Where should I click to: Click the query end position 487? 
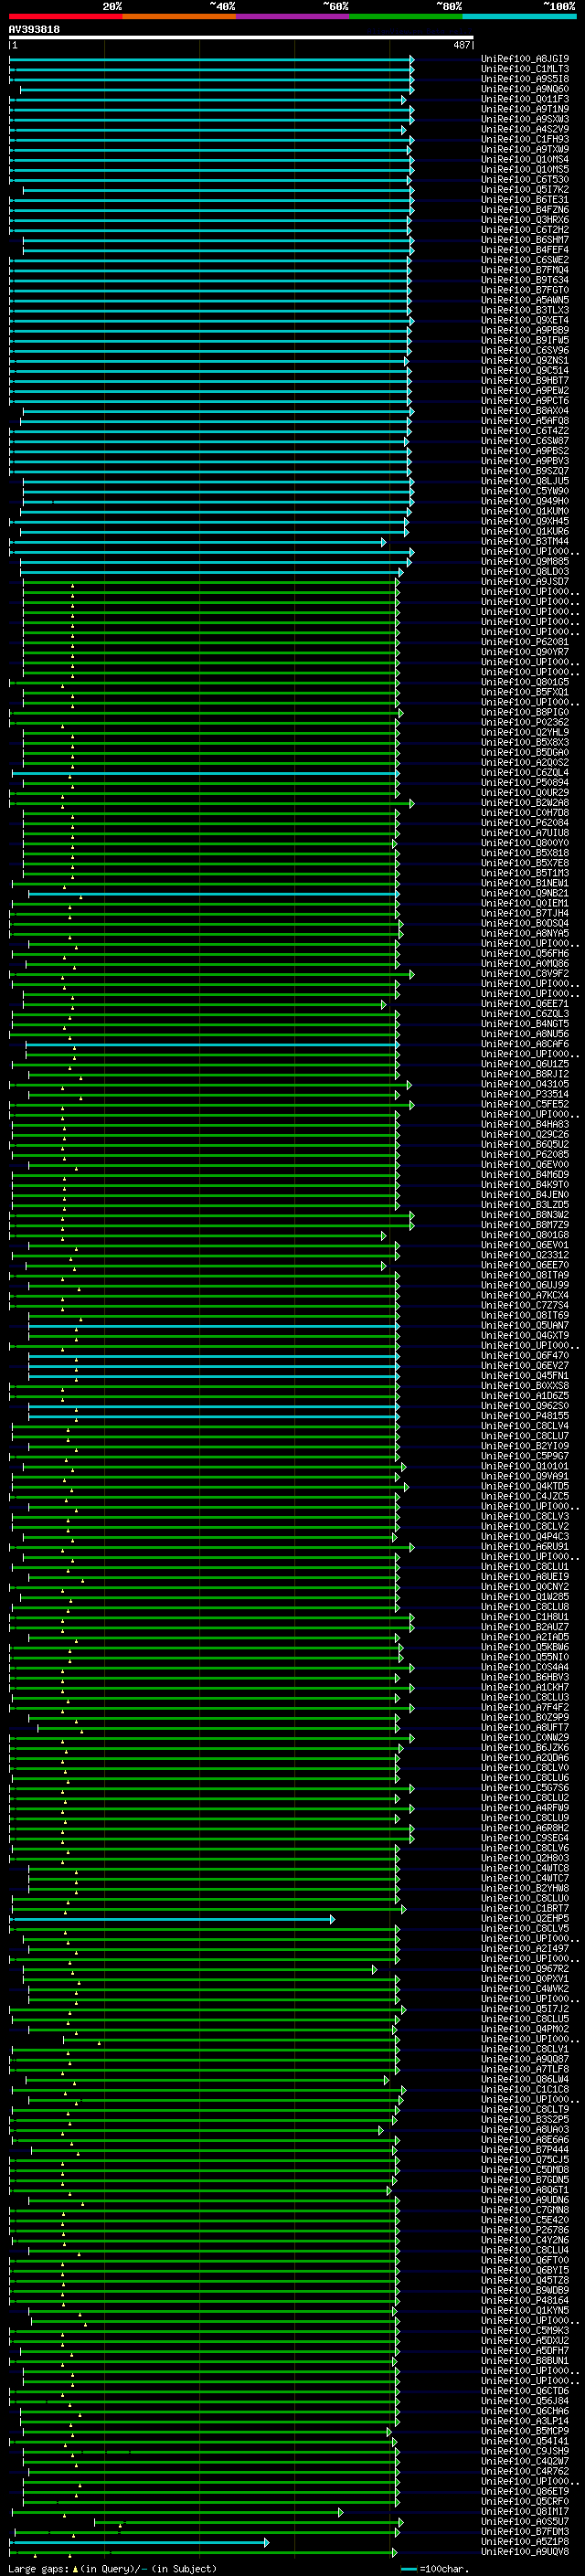click(461, 45)
